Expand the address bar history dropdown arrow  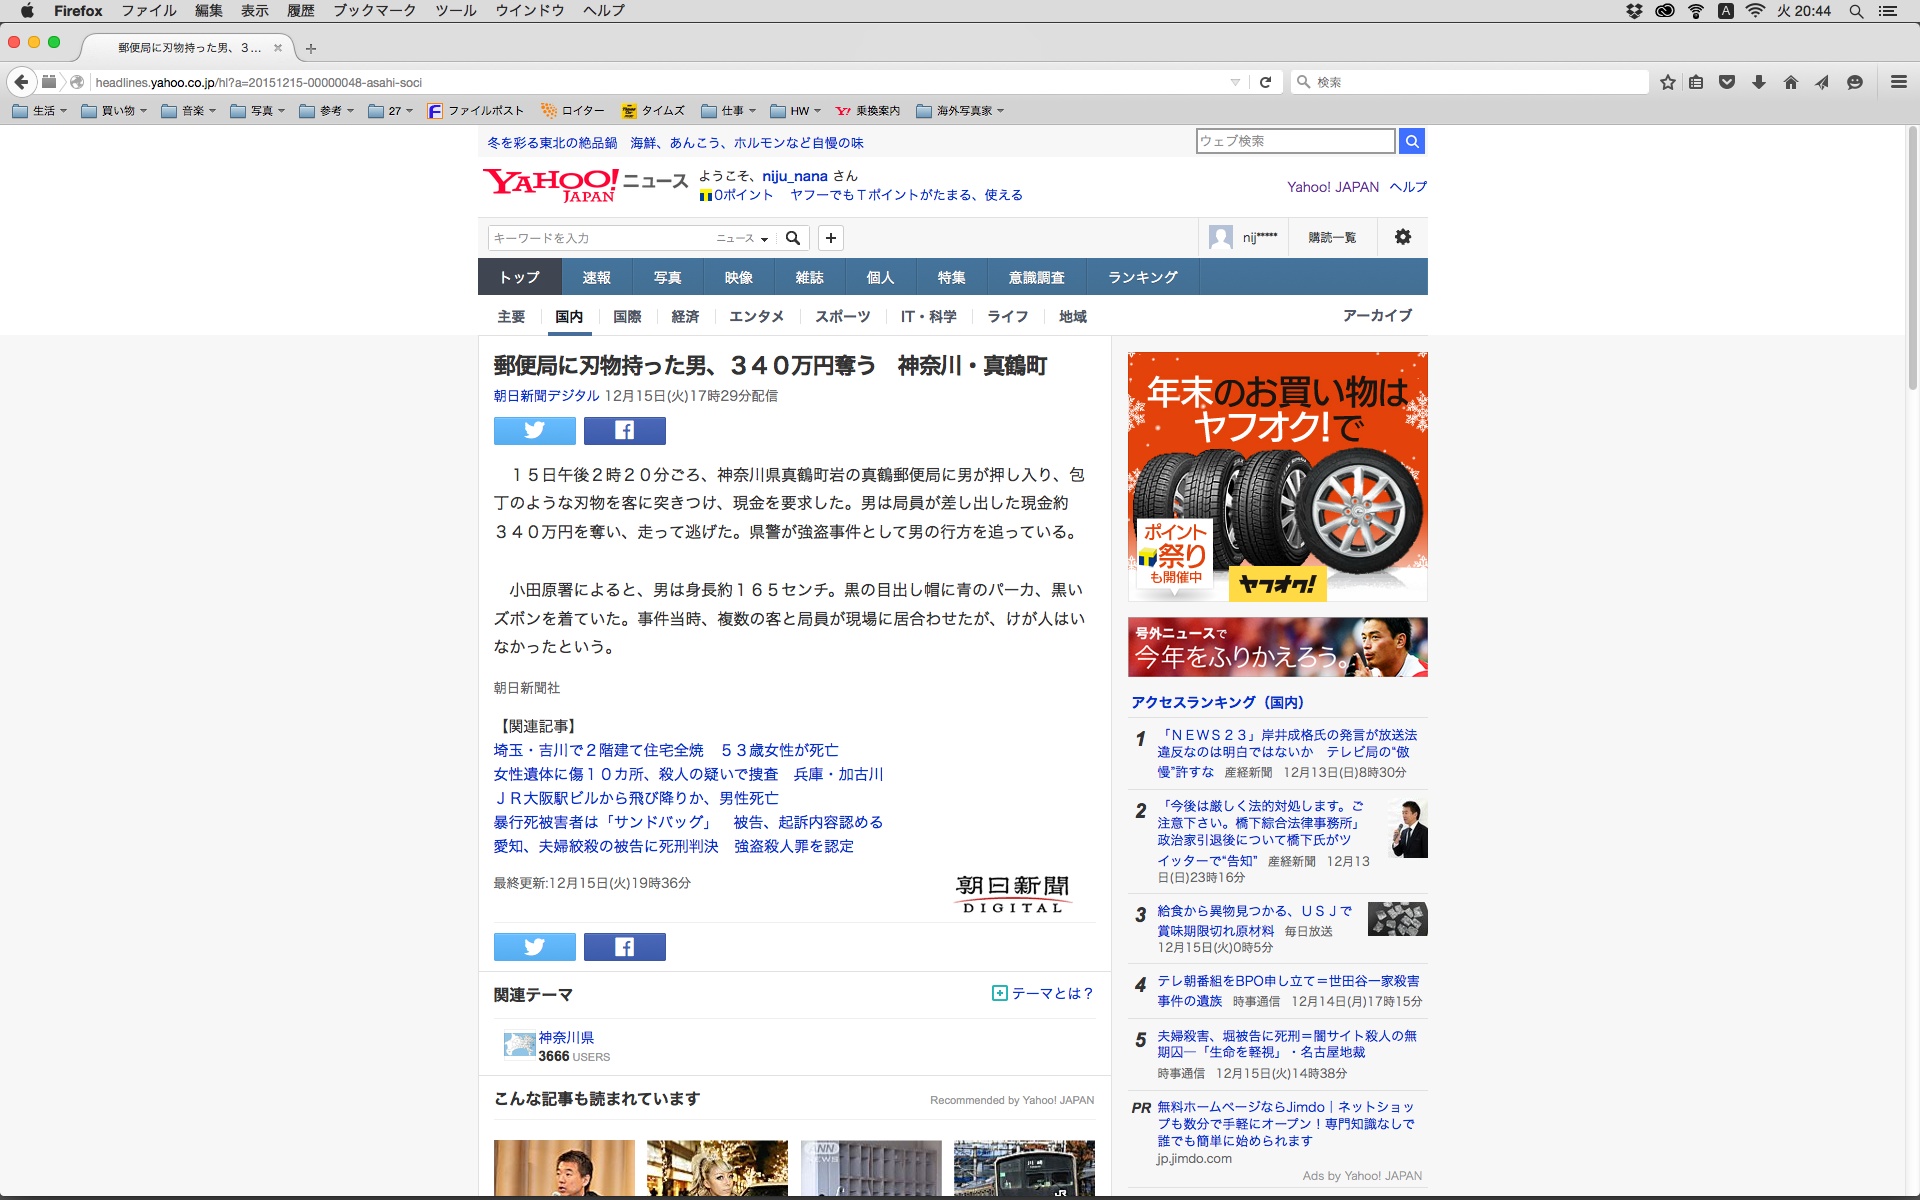click(1235, 82)
